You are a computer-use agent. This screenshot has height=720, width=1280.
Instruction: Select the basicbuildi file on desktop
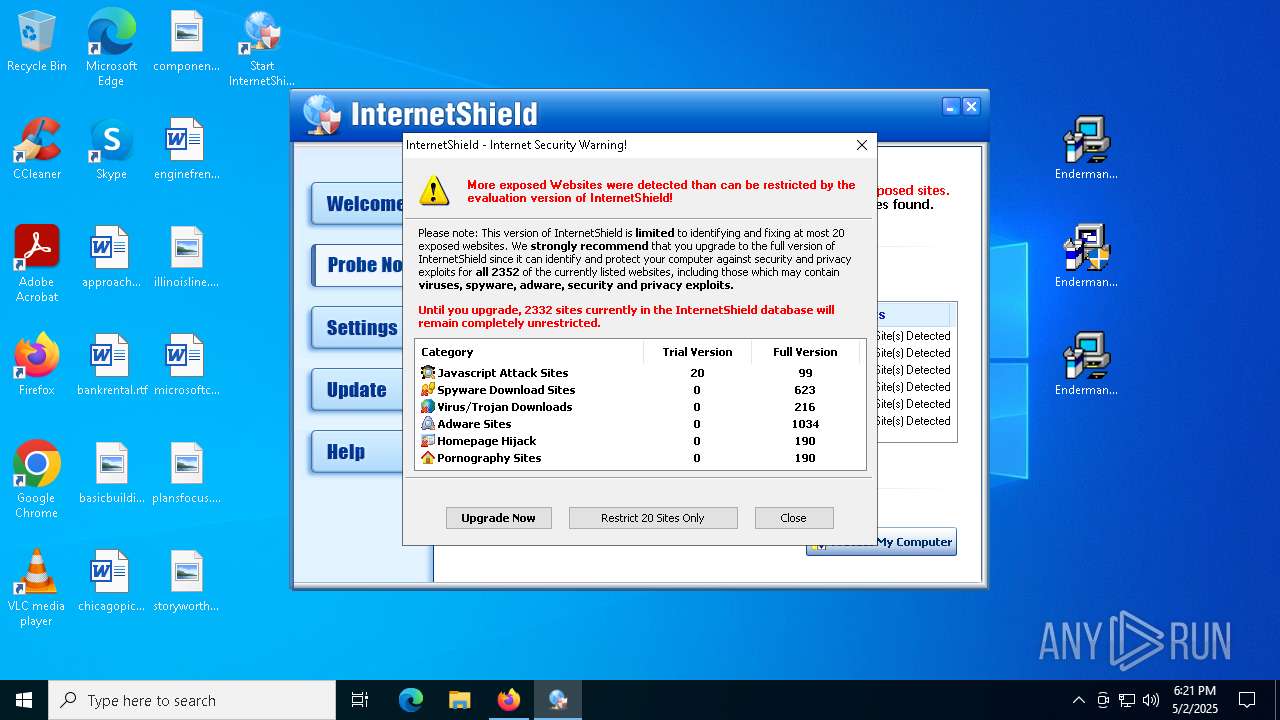pos(111,474)
